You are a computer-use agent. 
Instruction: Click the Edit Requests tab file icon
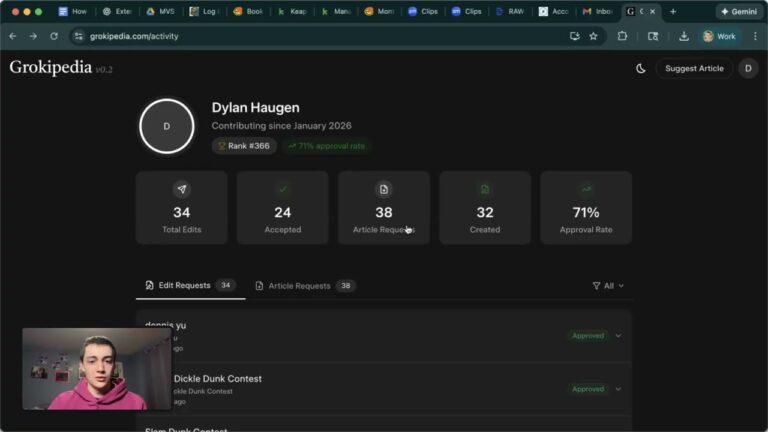149,285
